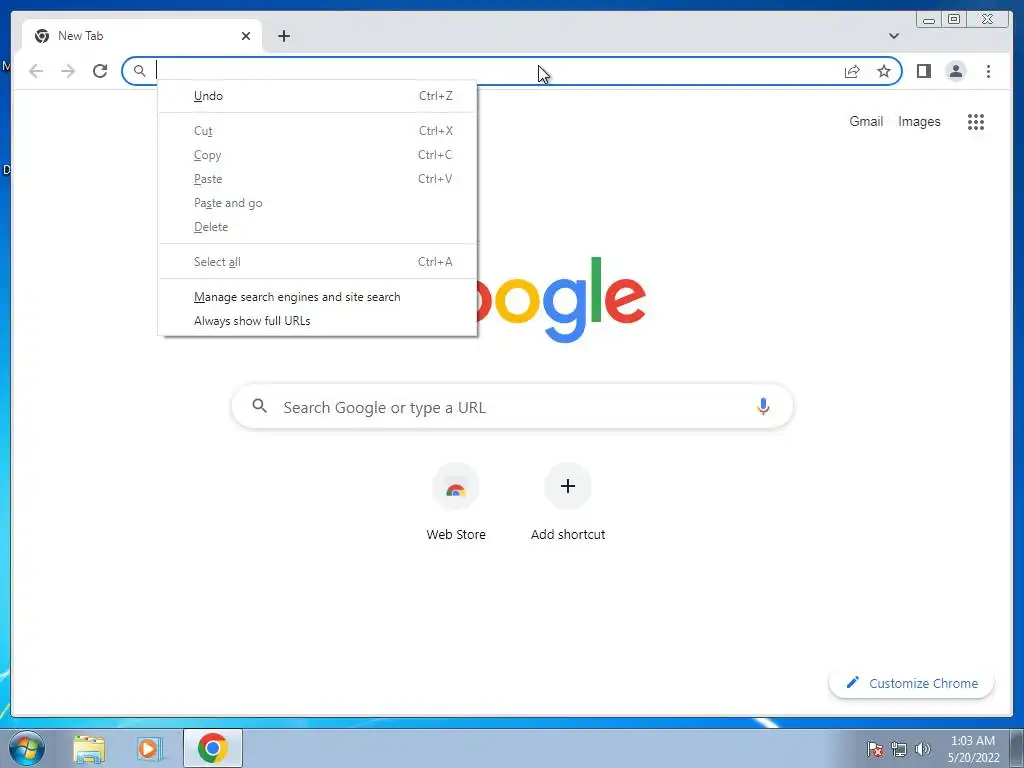Image resolution: width=1024 pixels, height=768 pixels.
Task: Click the Search Google or type a URL box
Action: coord(512,406)
